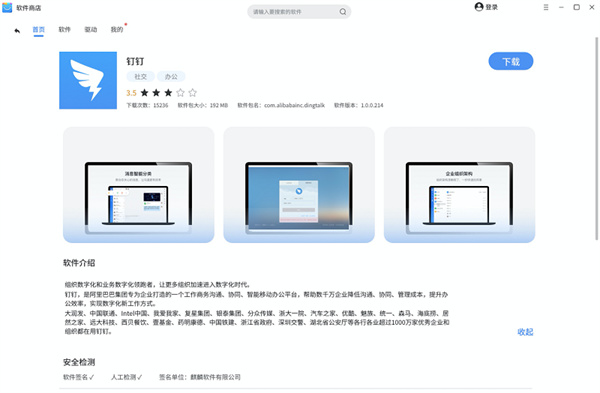
Task: Click the user avatar login icon
Action: point(479,7)
